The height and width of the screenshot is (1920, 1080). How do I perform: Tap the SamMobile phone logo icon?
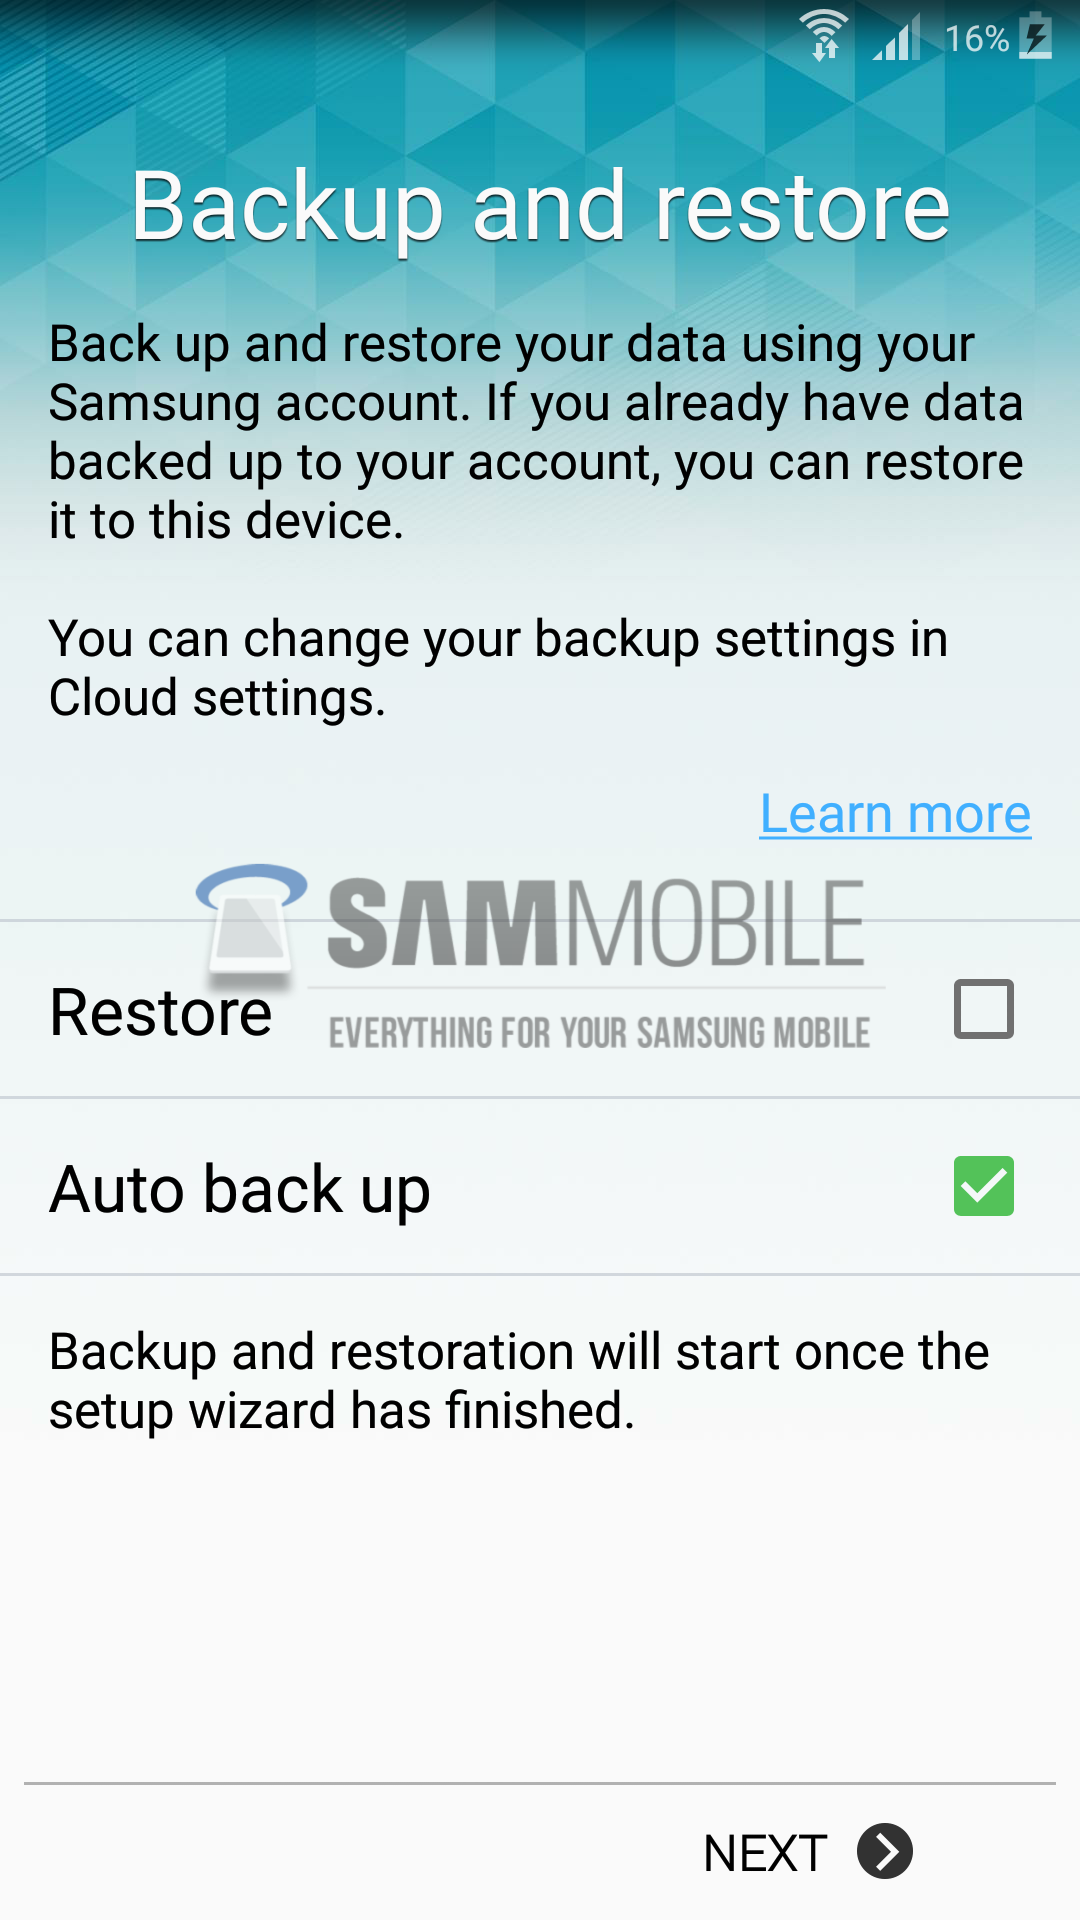point(252,922)
